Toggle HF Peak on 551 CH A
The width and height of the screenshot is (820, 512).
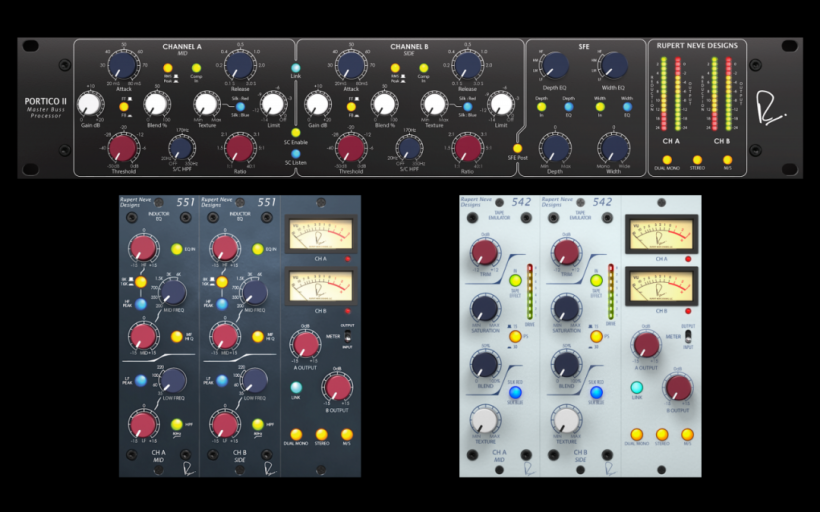(x=141, y=304)
